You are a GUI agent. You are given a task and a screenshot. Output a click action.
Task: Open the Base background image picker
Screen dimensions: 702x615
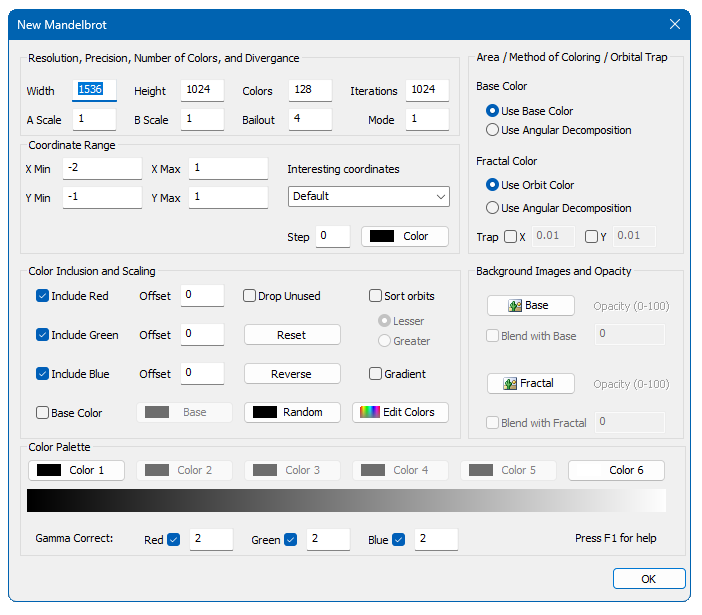(531, 305)
